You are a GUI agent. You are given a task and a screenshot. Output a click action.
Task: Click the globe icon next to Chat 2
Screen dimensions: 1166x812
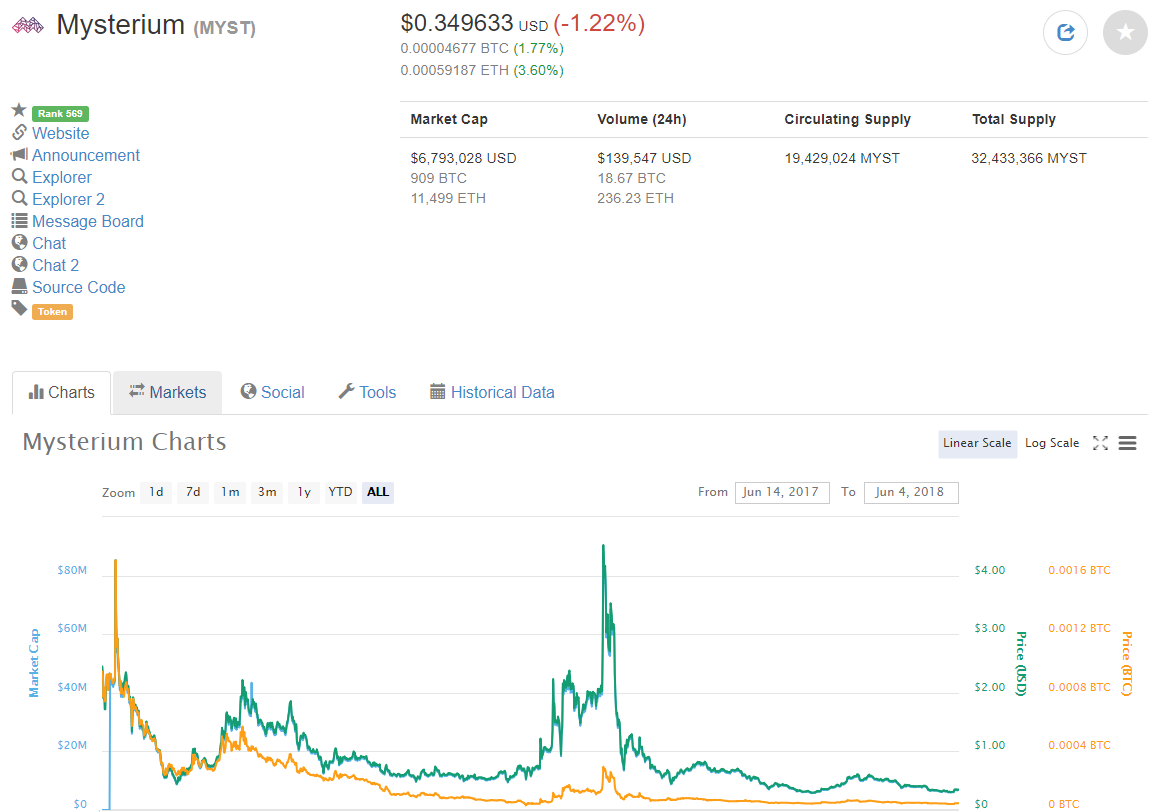pos(19,264)
